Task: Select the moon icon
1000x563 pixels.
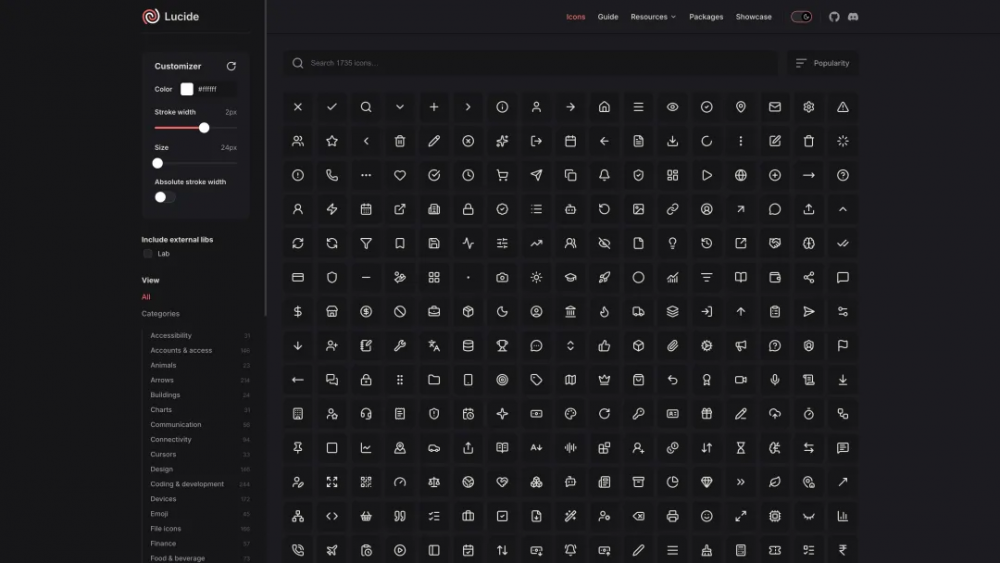Action: click(502, 312)
